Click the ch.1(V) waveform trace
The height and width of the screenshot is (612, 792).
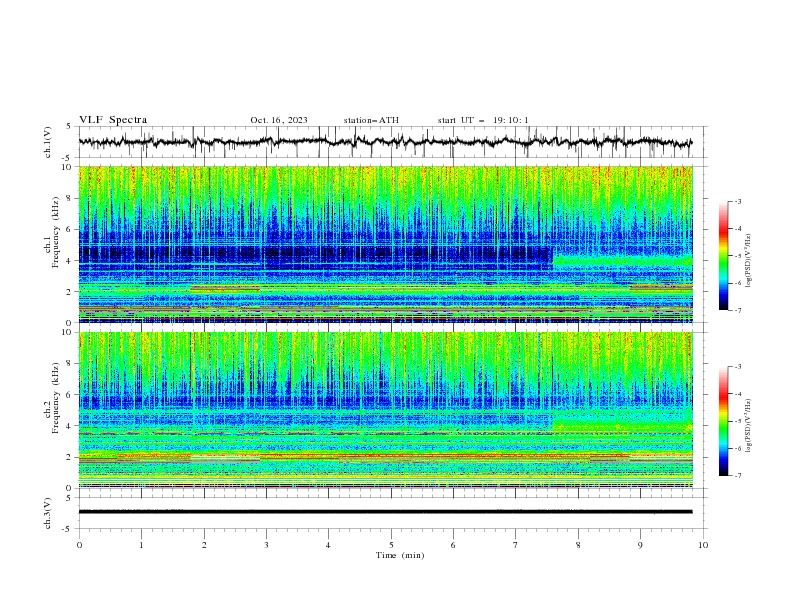point(385,142)
